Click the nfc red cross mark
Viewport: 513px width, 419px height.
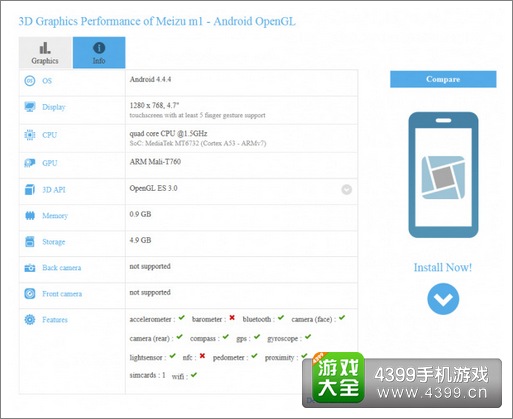point(202,356)
